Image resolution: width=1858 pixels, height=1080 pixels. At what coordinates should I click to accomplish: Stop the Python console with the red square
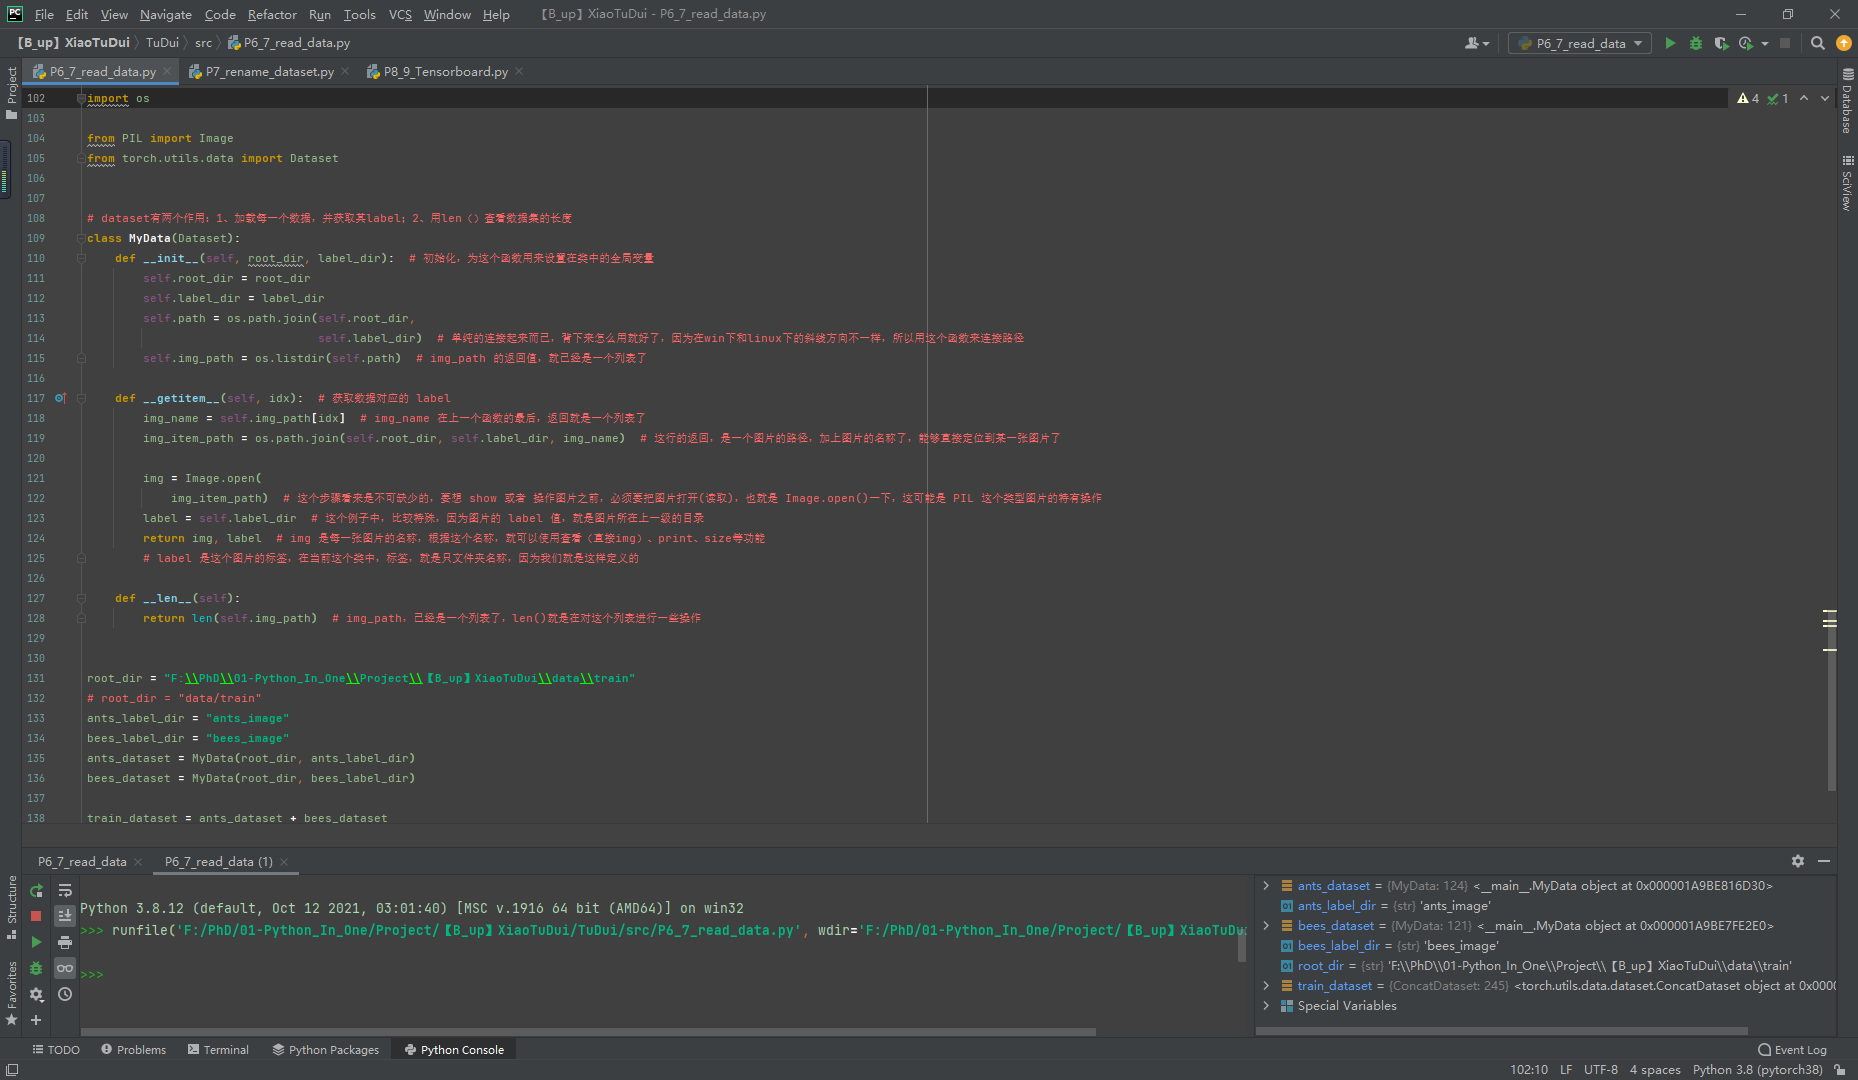(x=36, y=916)
